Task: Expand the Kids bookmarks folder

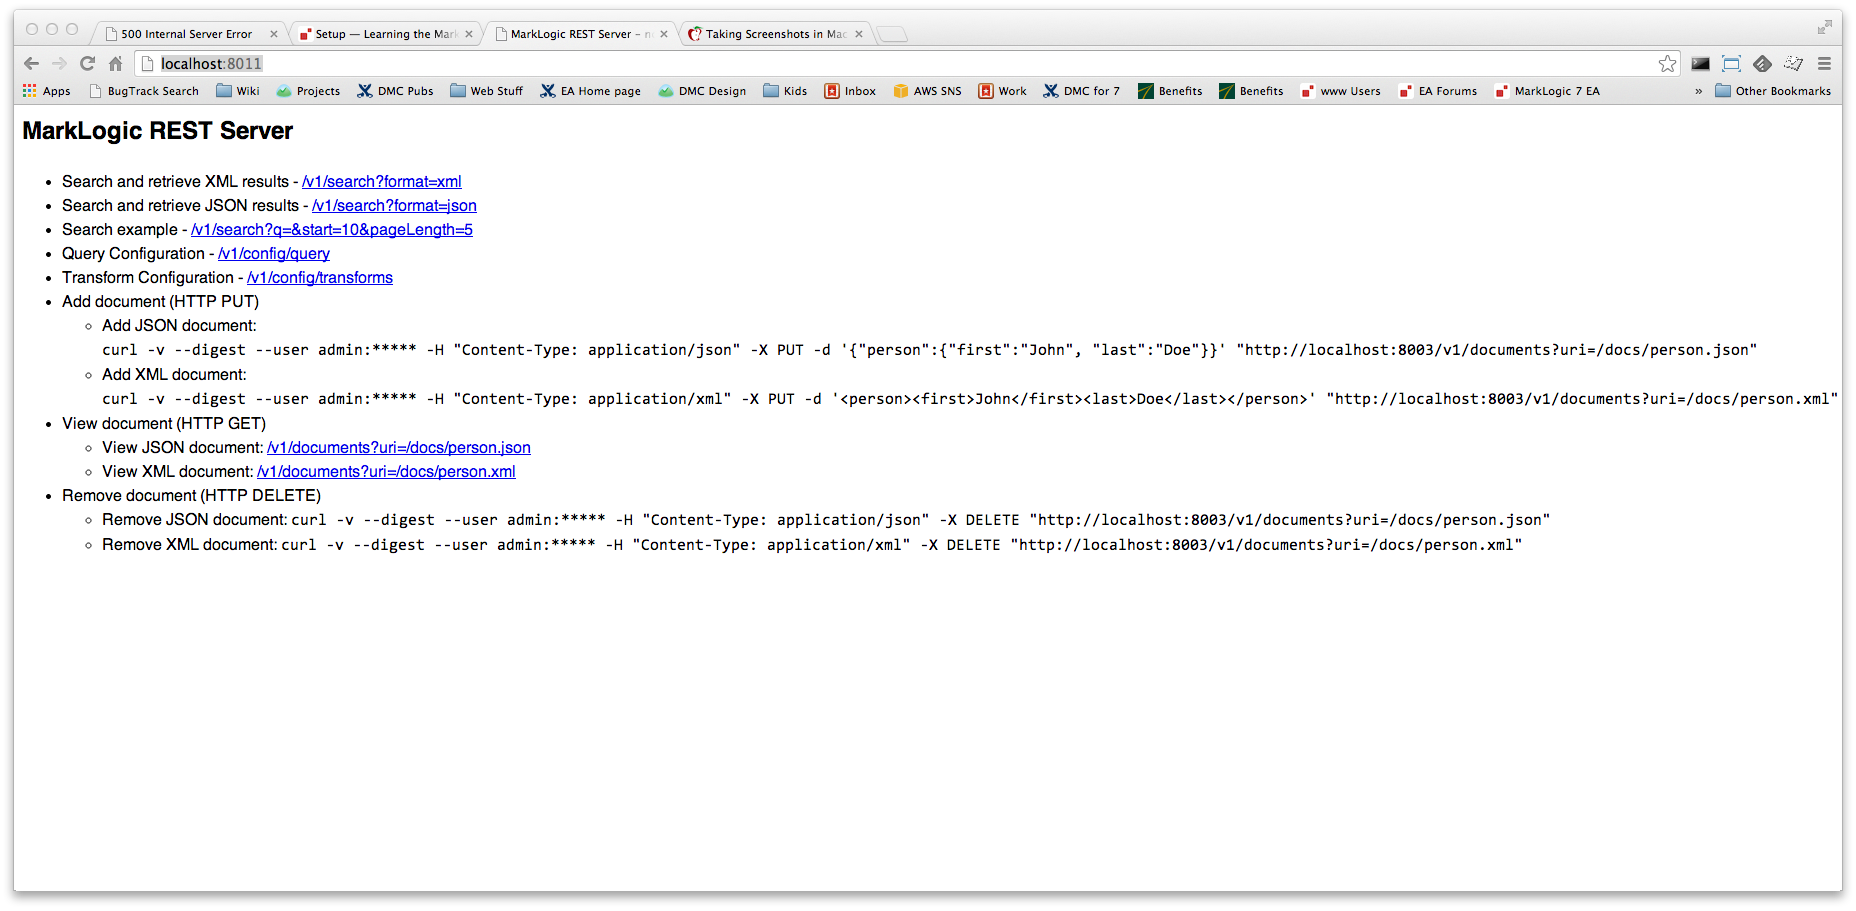Action: [x=785, y=91]
